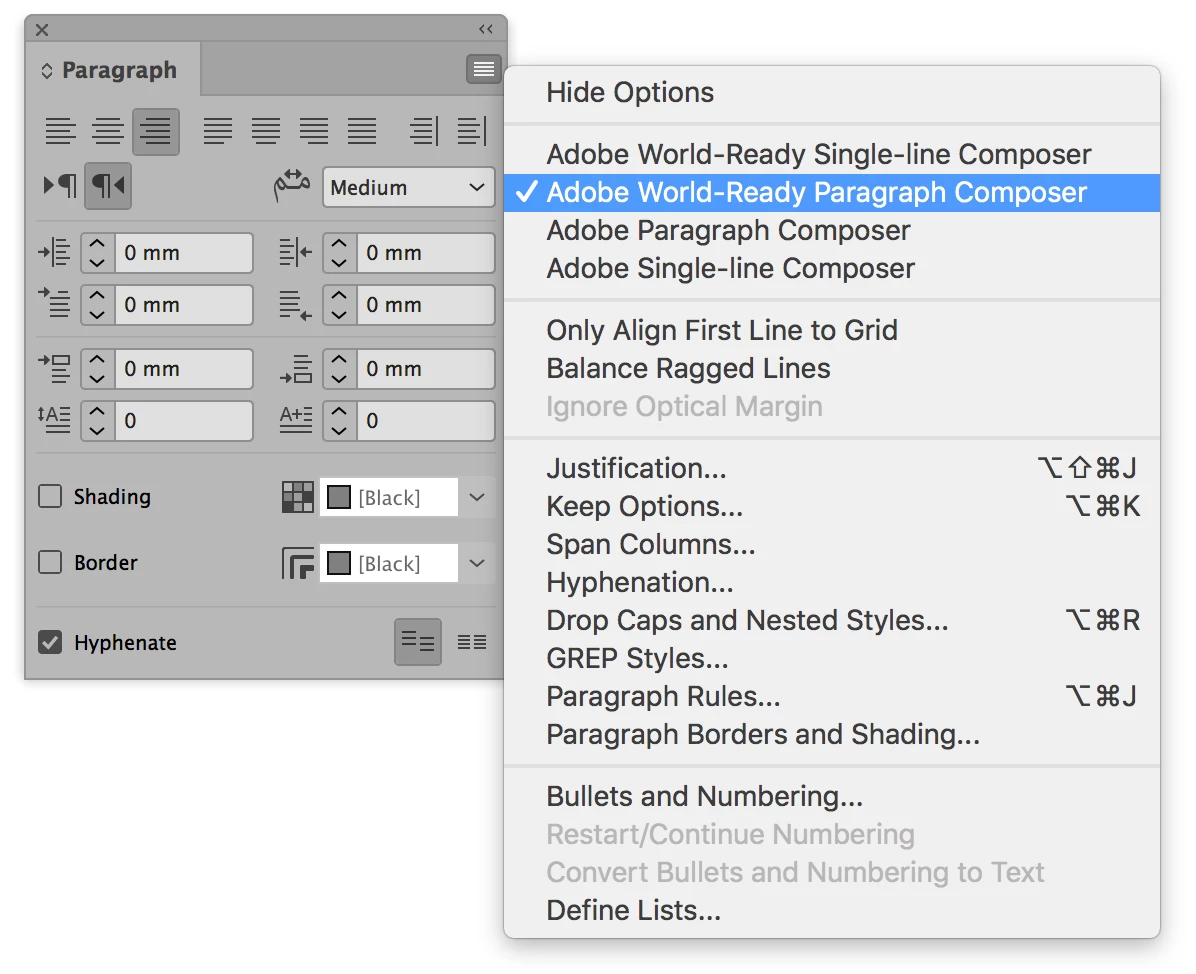
Task: Select Adobe Single-line Composer
Action: click(x=832, y=268)
